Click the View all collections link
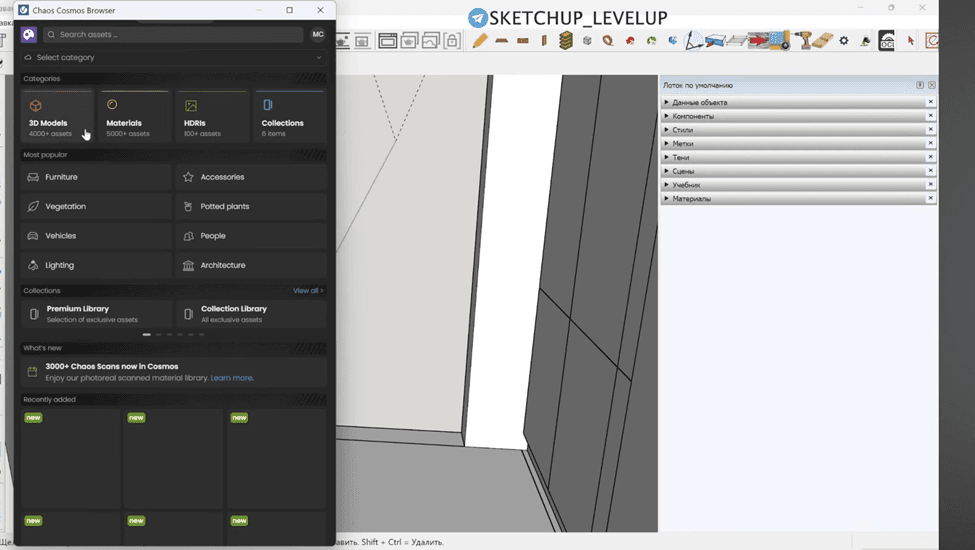The width and height of the screenshot is (975, 550). (x=308, y=290)
